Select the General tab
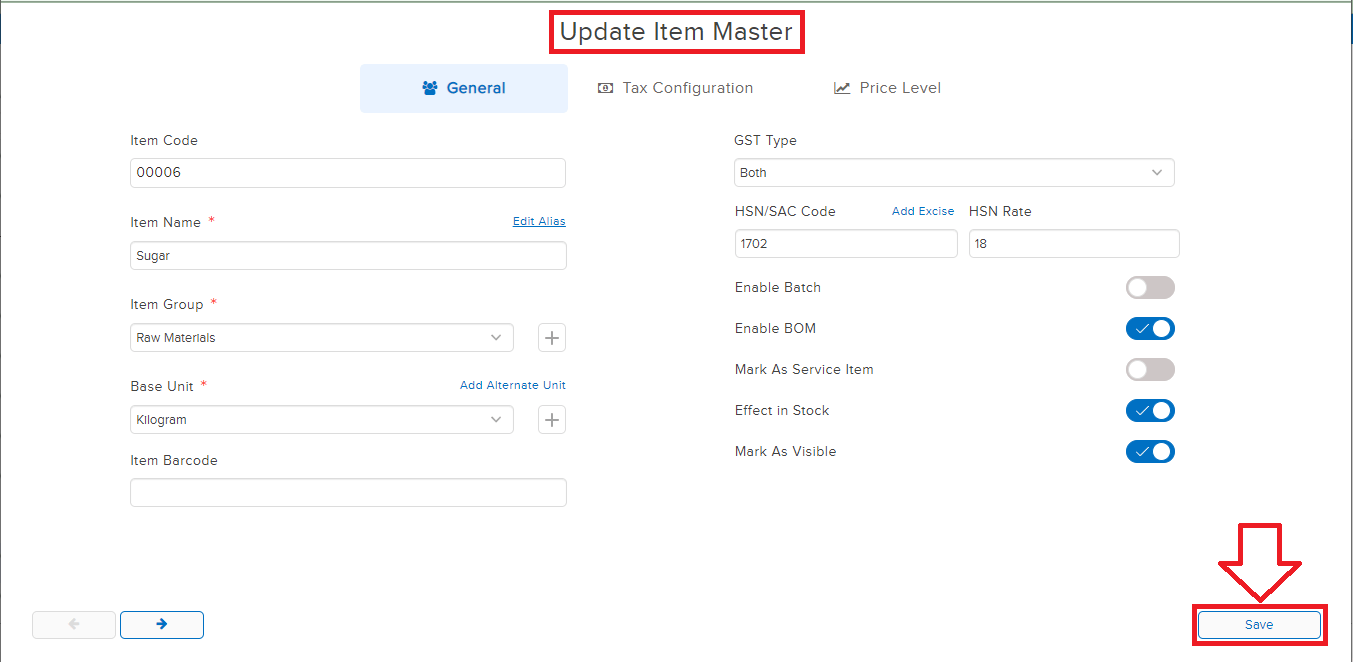 pyautogui.click(x=464, y=88)
